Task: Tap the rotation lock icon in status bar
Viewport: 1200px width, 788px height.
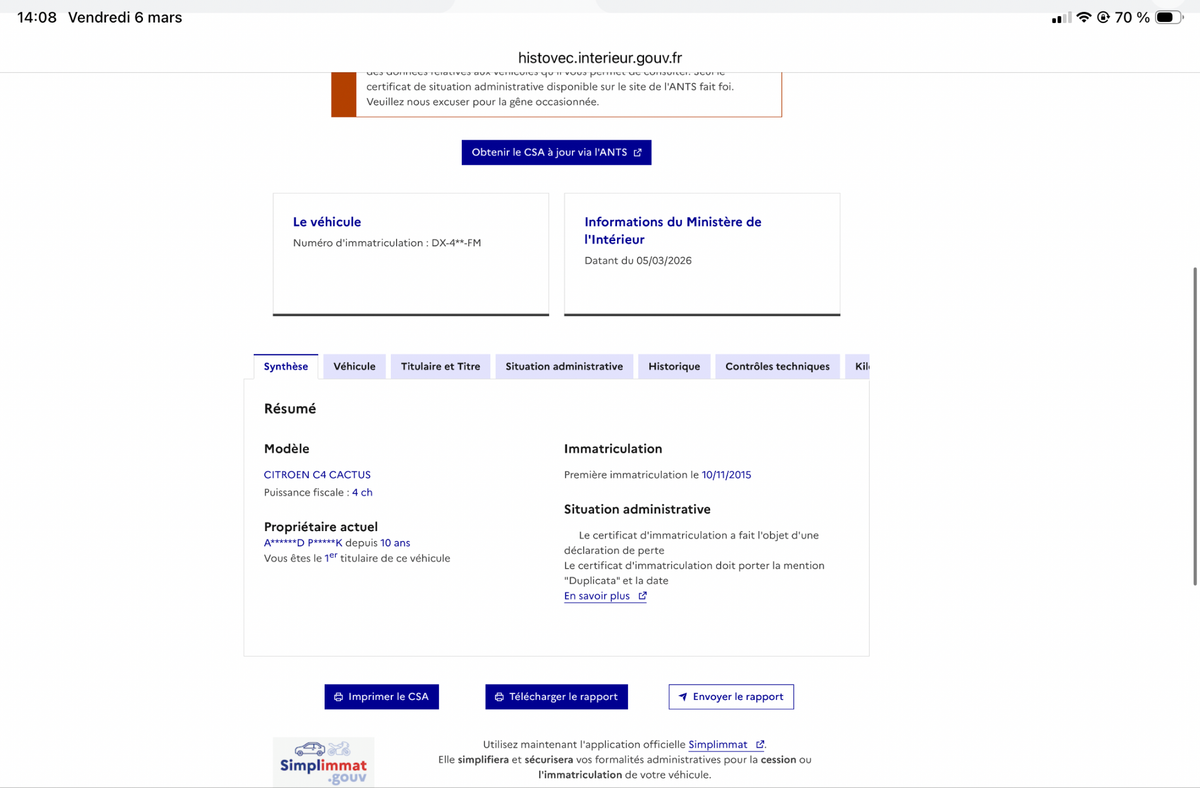Action: point(1104,17)
